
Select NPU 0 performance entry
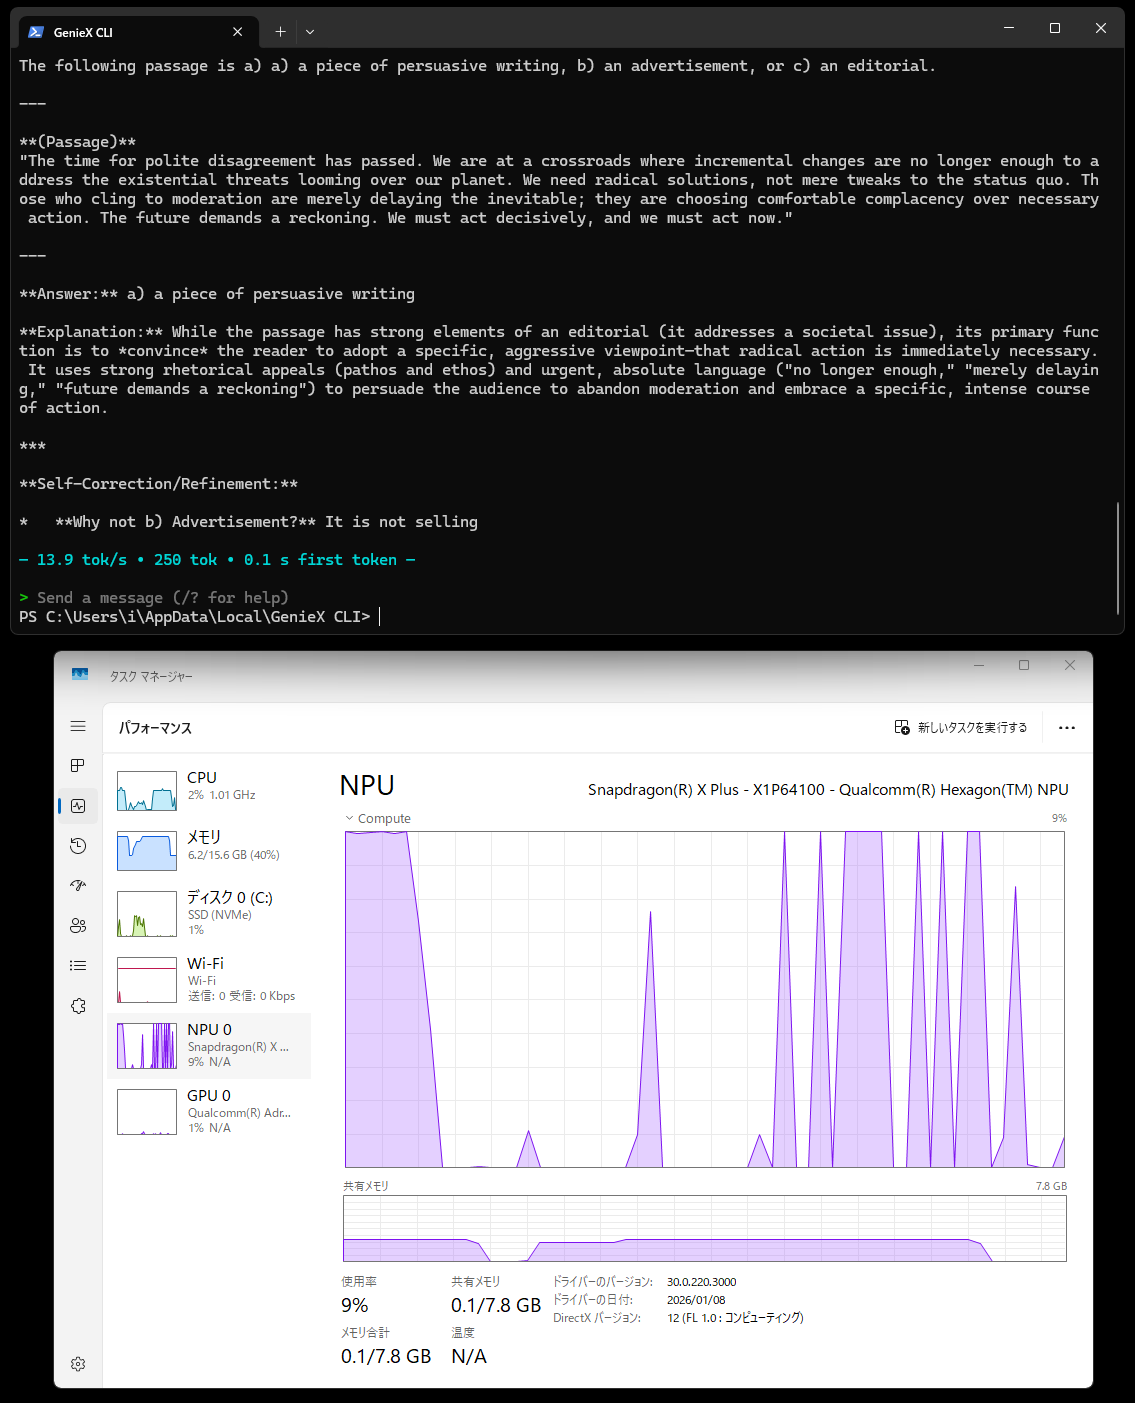point(209,1045)
